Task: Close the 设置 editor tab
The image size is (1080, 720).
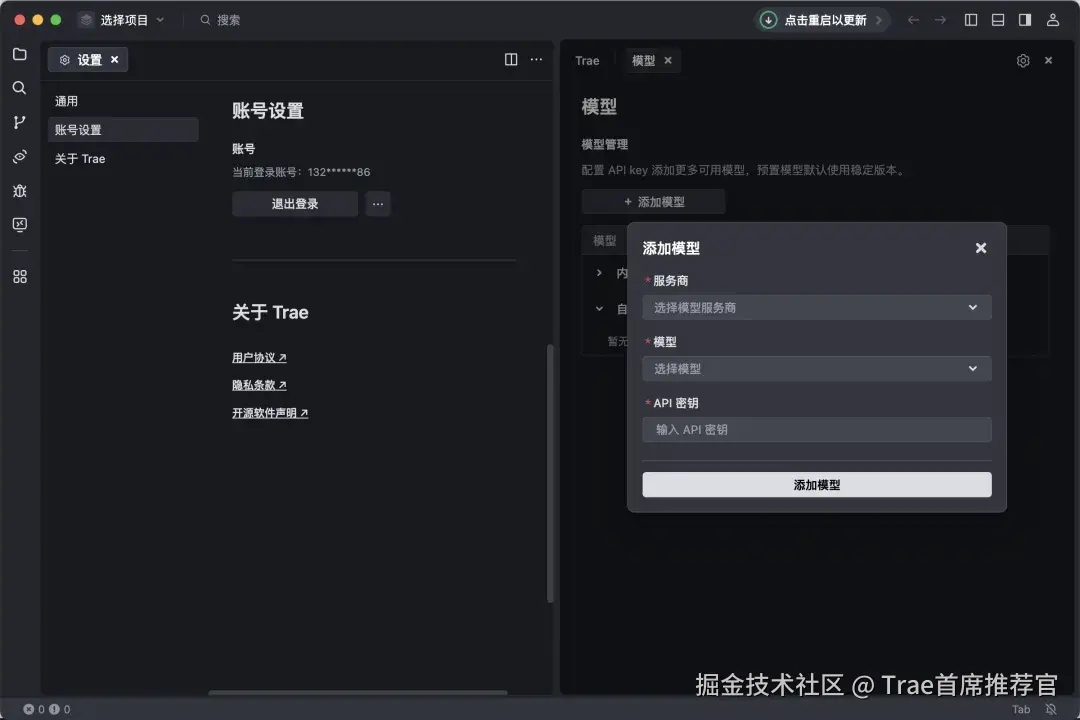Action: pyautogui.click(x=114, y=60)
